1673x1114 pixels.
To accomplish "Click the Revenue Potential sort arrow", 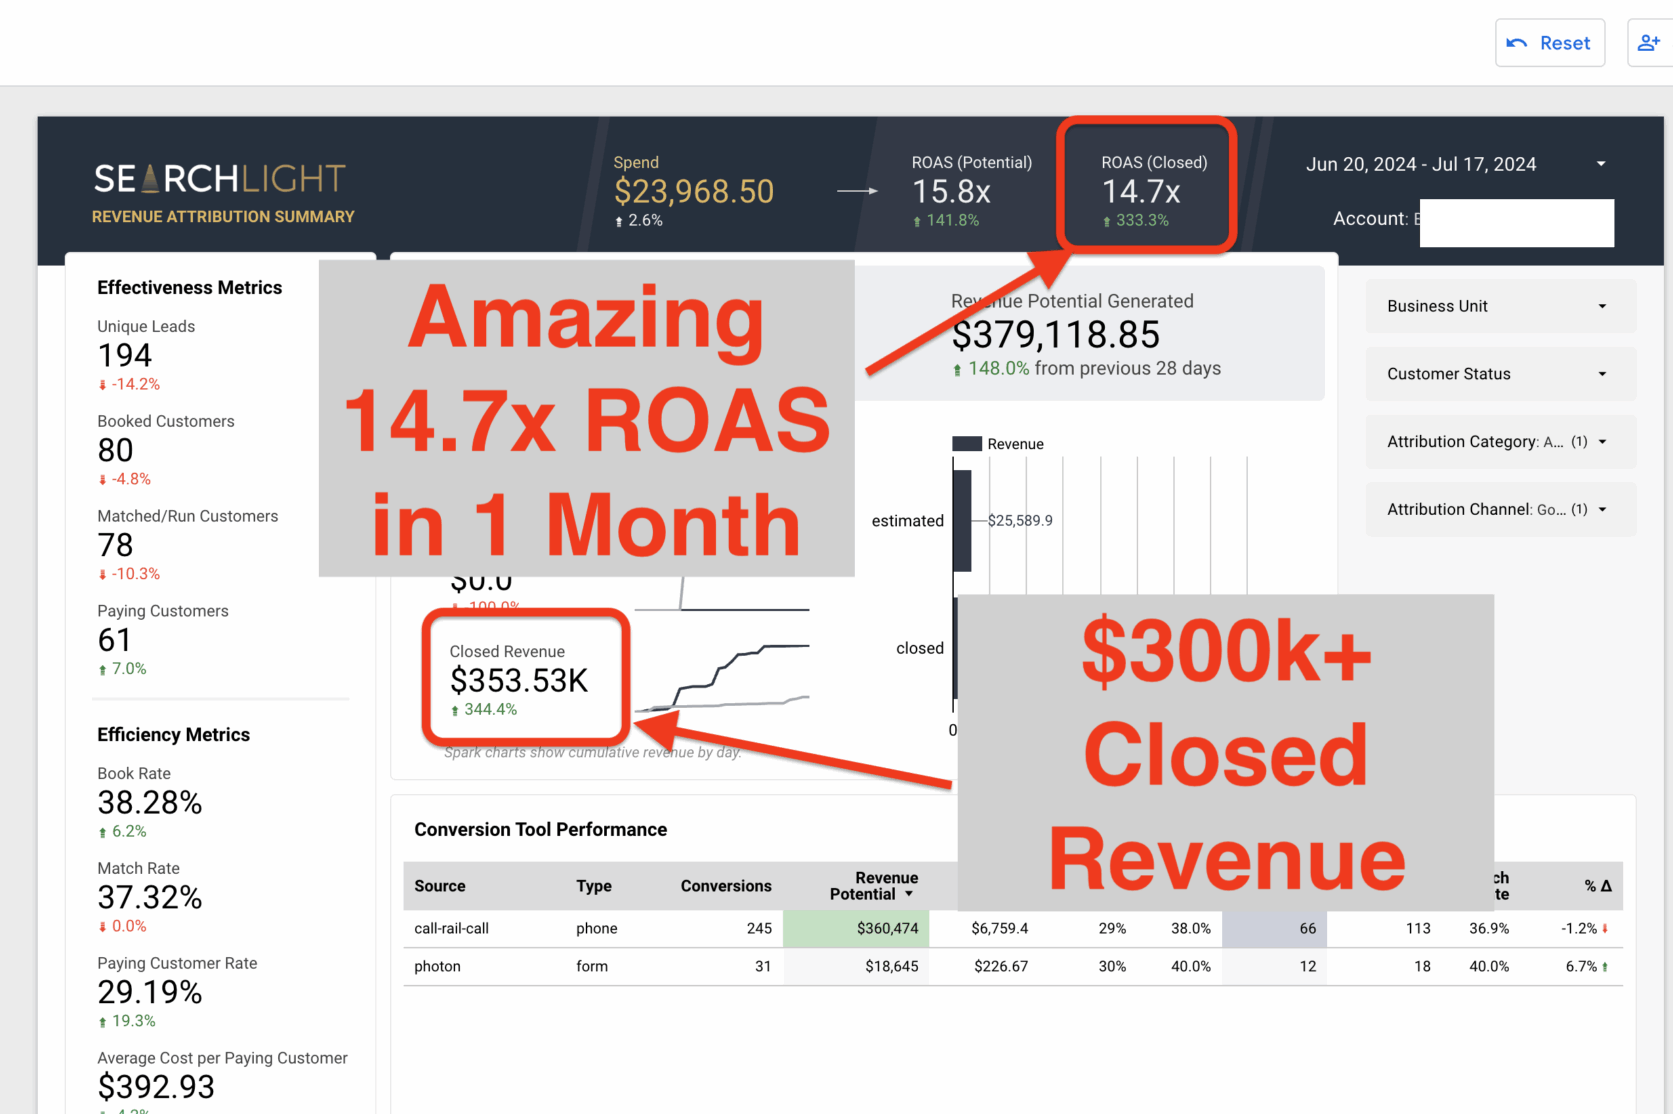I will click(x=909, y=895).
